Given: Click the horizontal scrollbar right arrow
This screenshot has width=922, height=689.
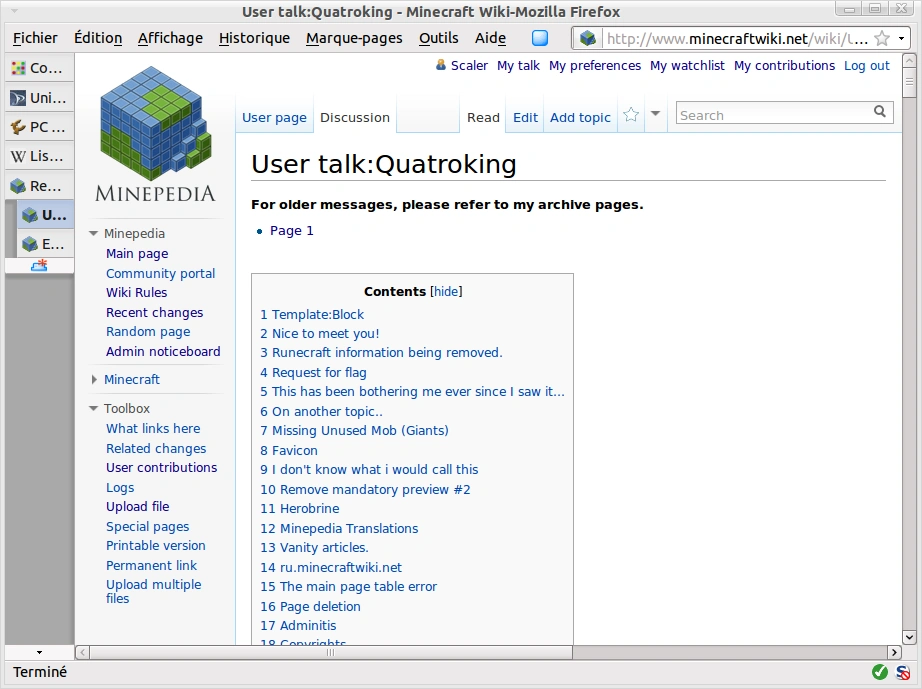Looking at the screenshot, I should pos(894,653).
